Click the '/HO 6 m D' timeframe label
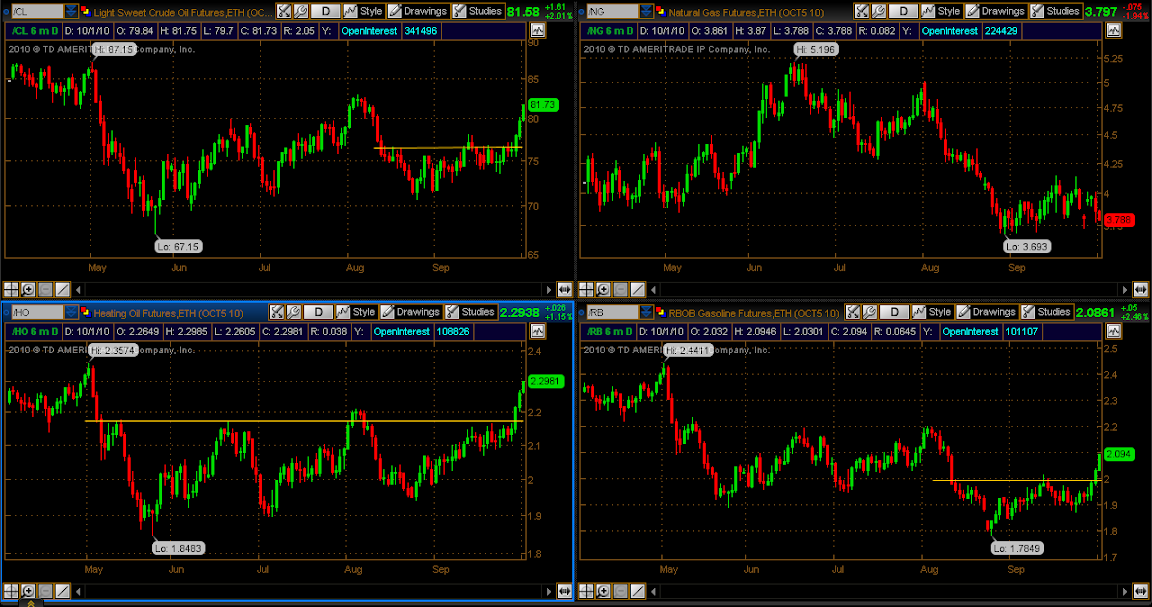 click(x=35, y=331)
